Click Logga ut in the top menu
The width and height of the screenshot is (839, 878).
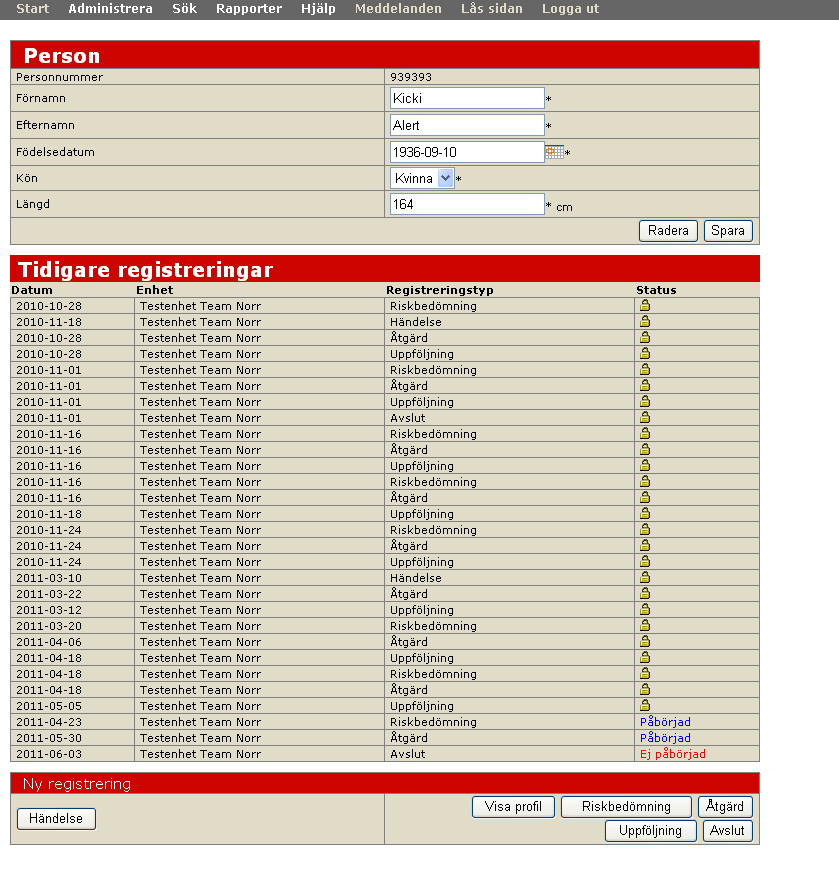point(570,9)
